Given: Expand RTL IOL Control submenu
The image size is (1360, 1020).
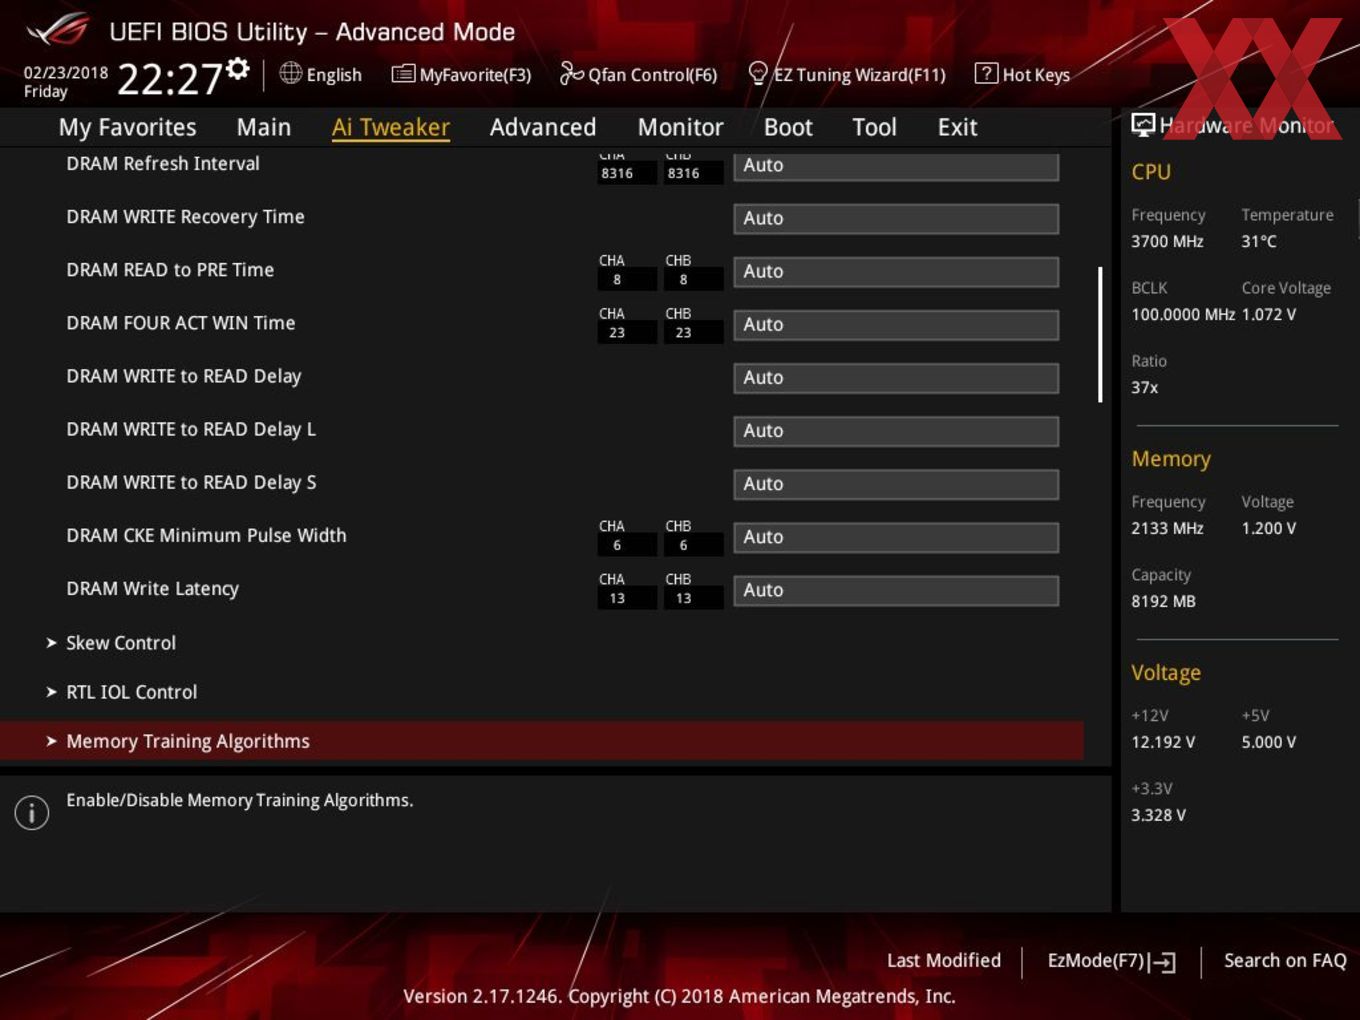Looking at the screenshot, I should pos(131,692).
